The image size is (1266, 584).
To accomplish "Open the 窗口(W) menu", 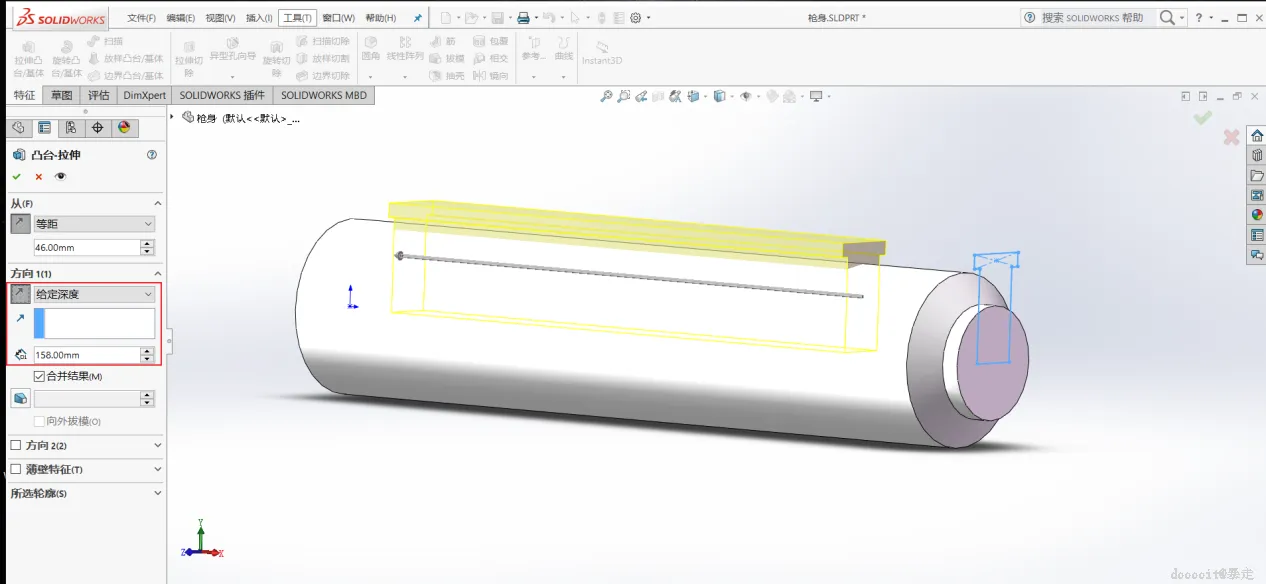I will [x=338, y=18].
